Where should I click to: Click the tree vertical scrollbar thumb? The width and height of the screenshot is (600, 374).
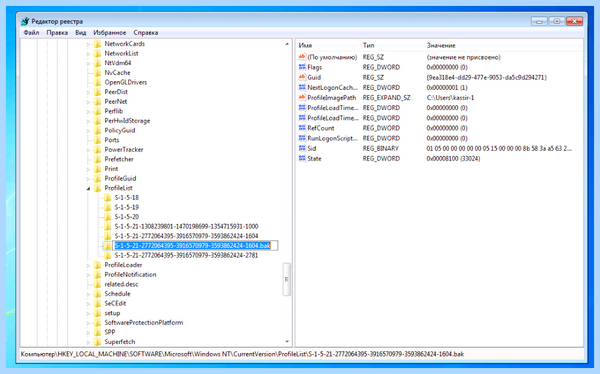point(287,279)
